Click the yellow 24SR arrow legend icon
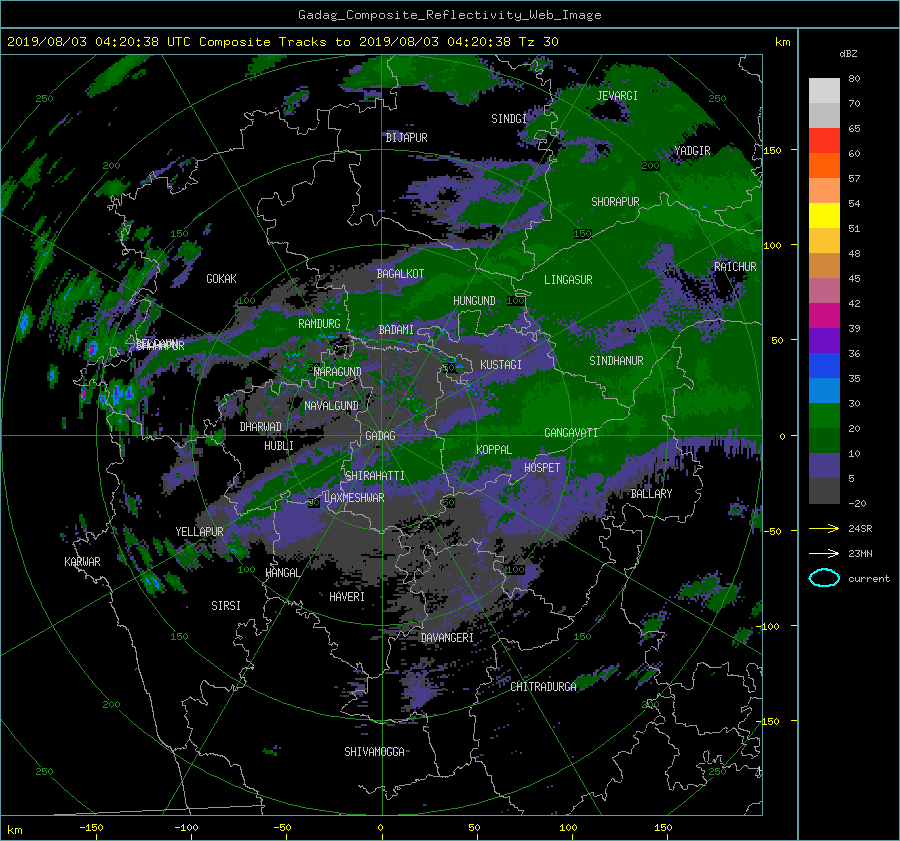Screen dimensions: 900x841 824,528
